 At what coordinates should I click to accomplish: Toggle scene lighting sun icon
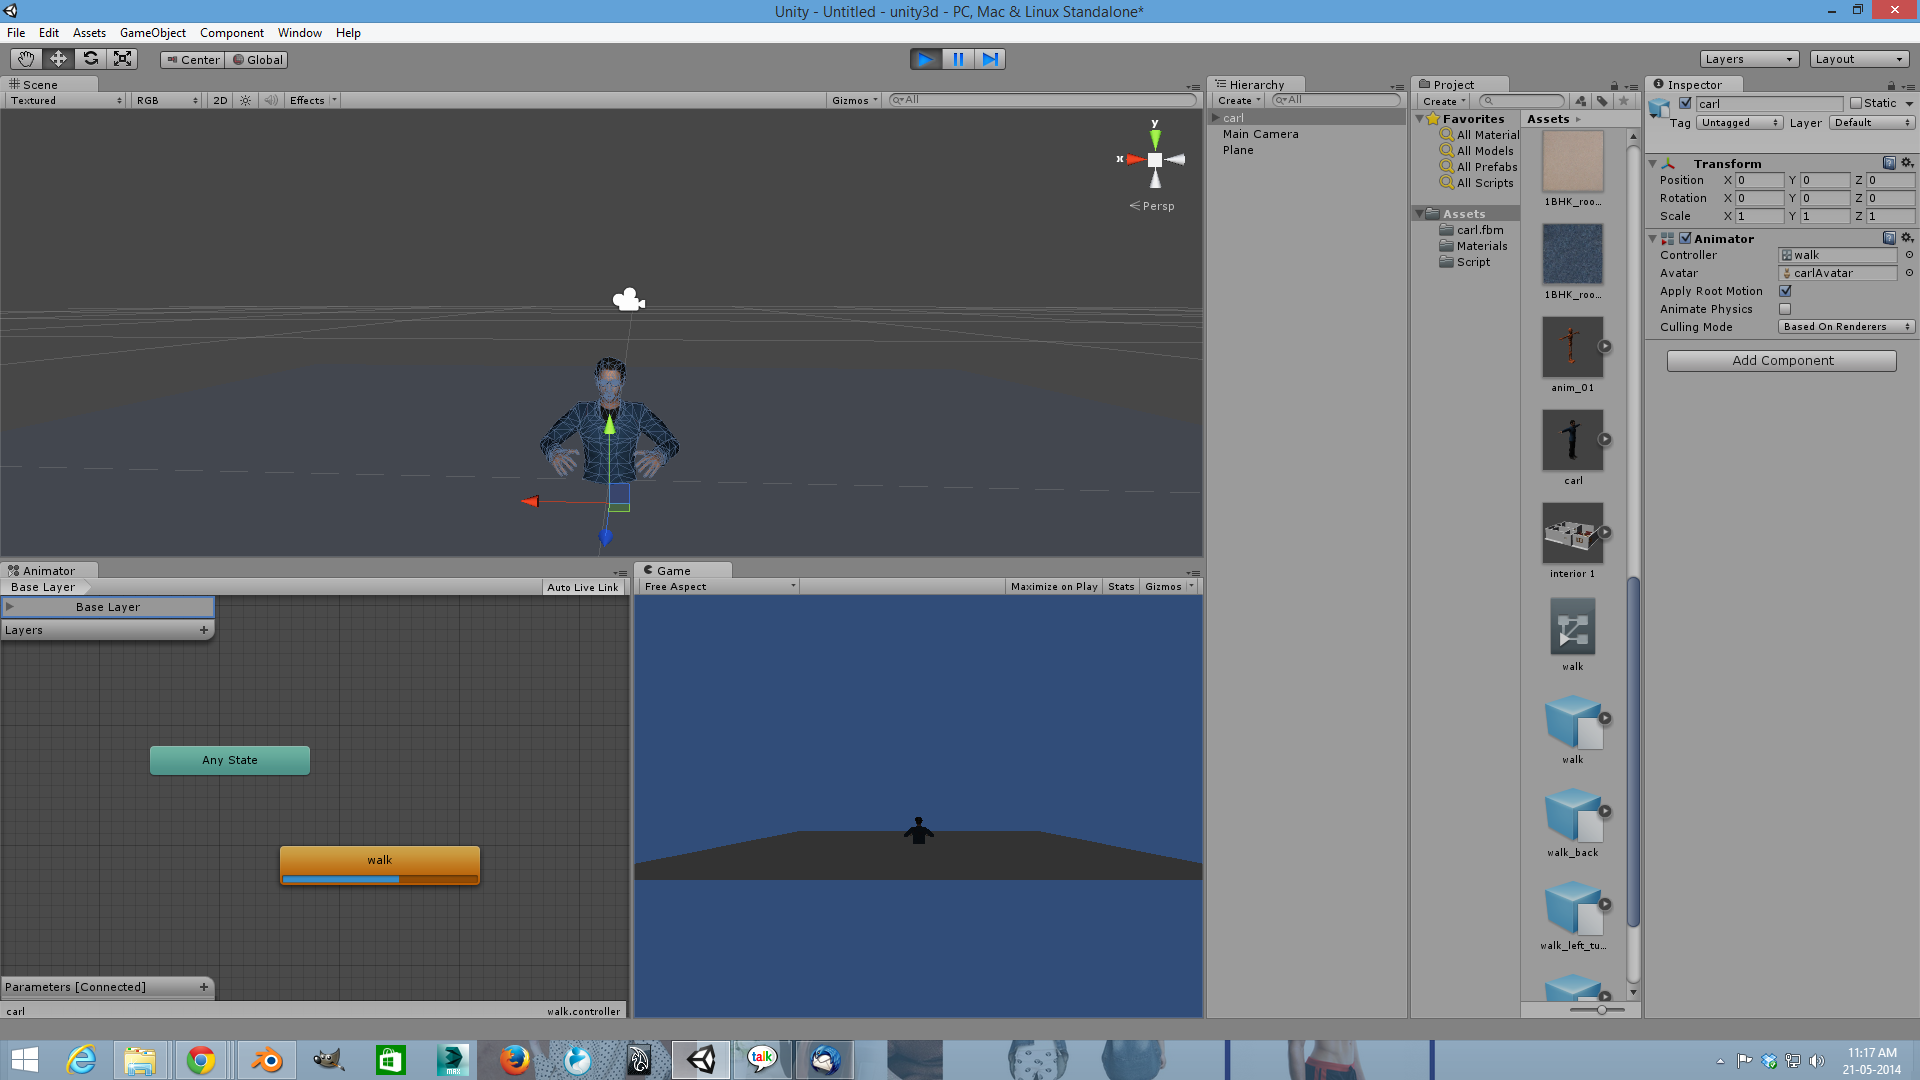tap(246, 100)
